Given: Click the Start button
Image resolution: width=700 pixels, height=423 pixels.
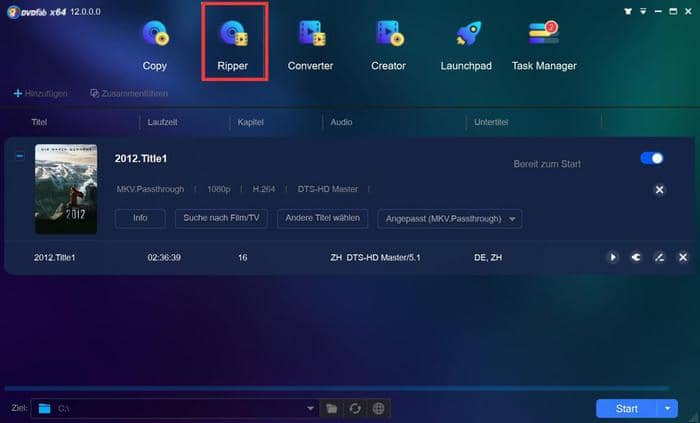Looking at the screenshot, I should coord(626,409).
